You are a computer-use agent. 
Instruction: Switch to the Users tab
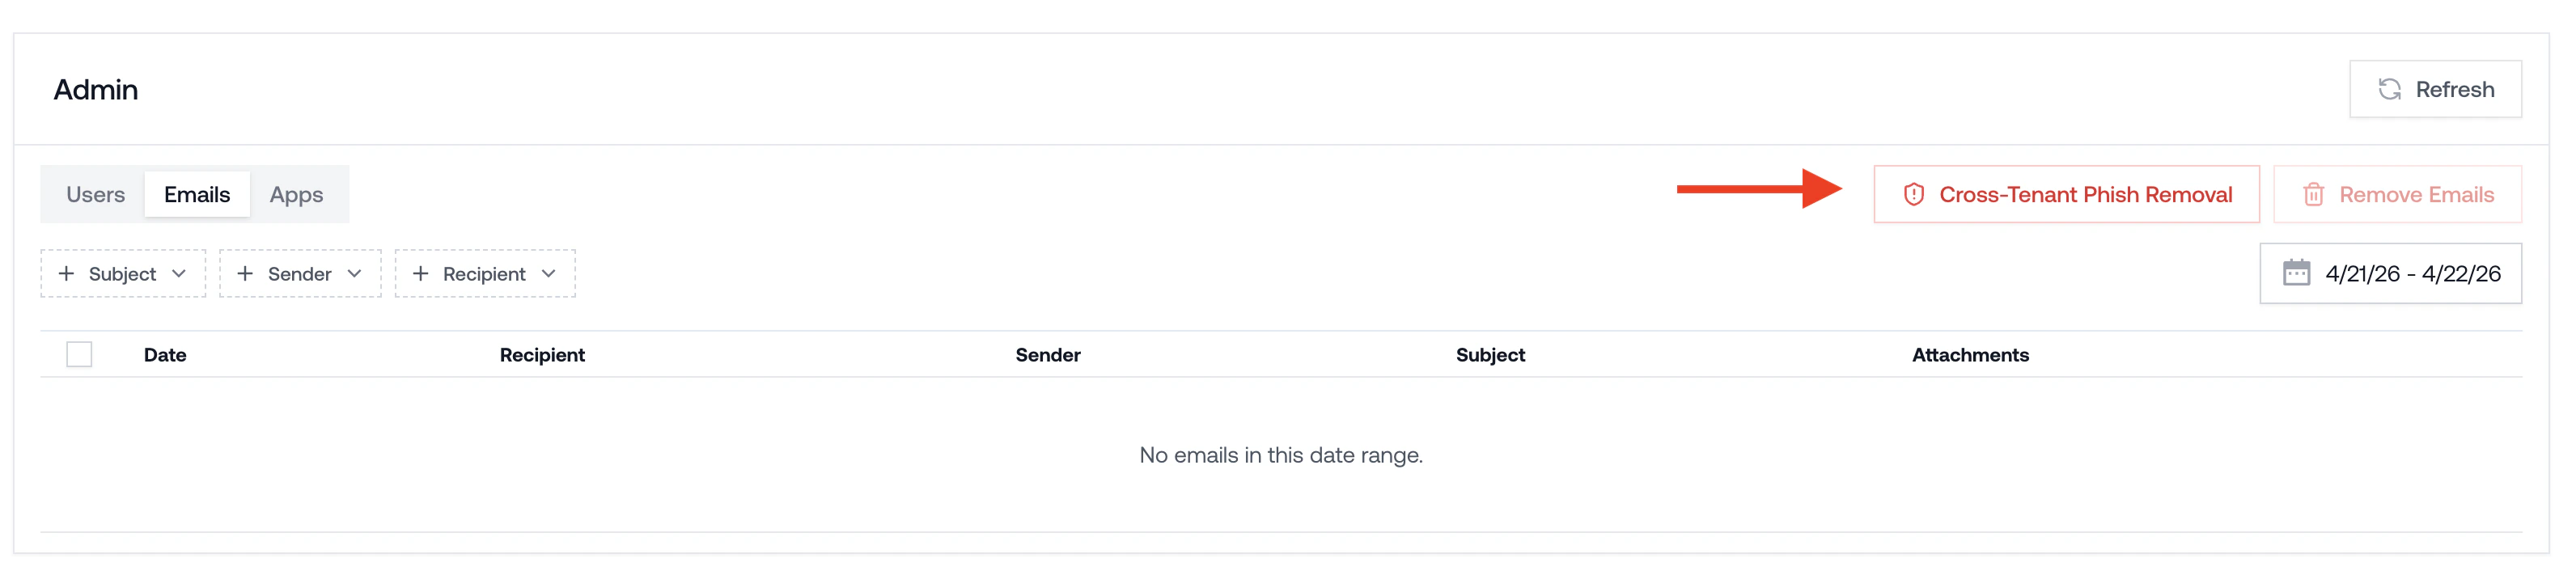[x=94, y=194]
